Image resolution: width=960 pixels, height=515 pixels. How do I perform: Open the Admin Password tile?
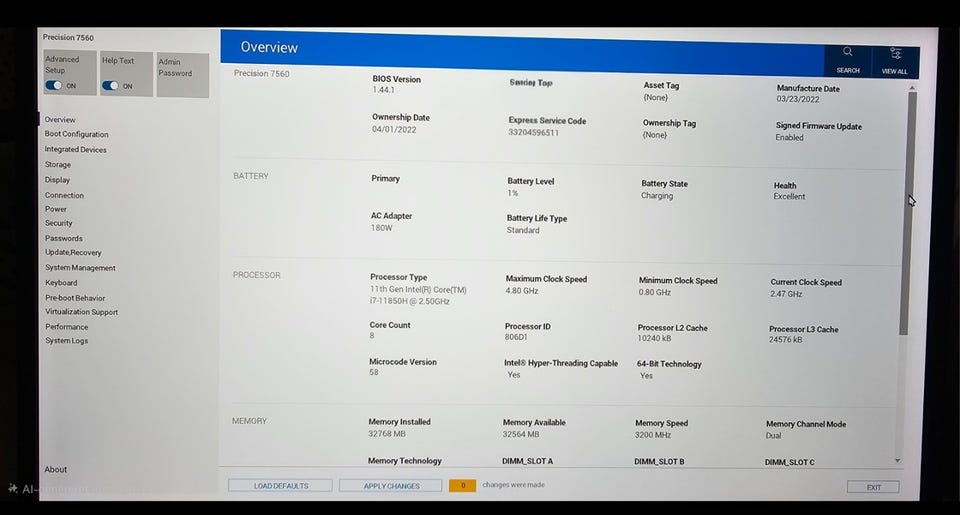(182, 75)
